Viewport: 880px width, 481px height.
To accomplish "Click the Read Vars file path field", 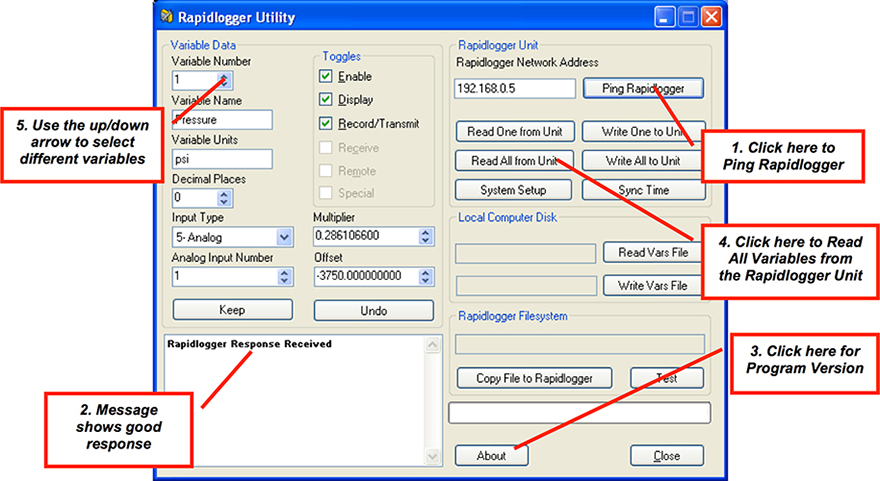I will tap(525, 254).
